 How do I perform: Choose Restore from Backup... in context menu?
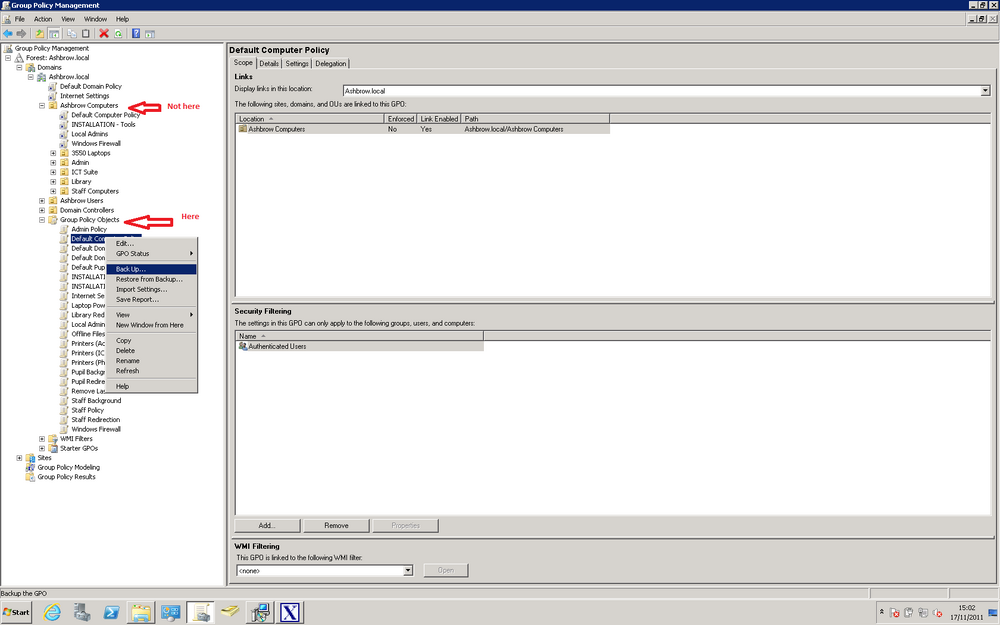[151, 279]
